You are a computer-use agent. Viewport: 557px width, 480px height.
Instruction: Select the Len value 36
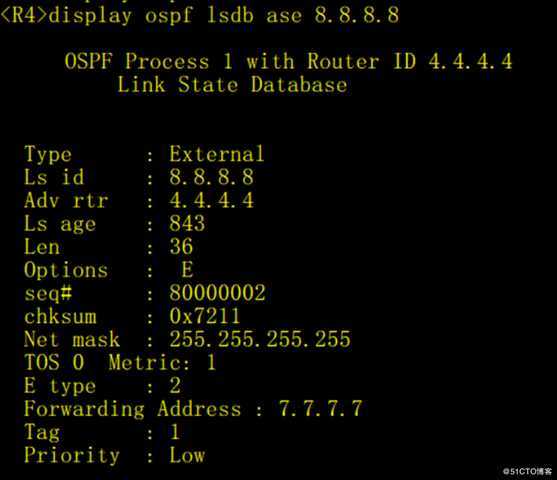[181, 246]
